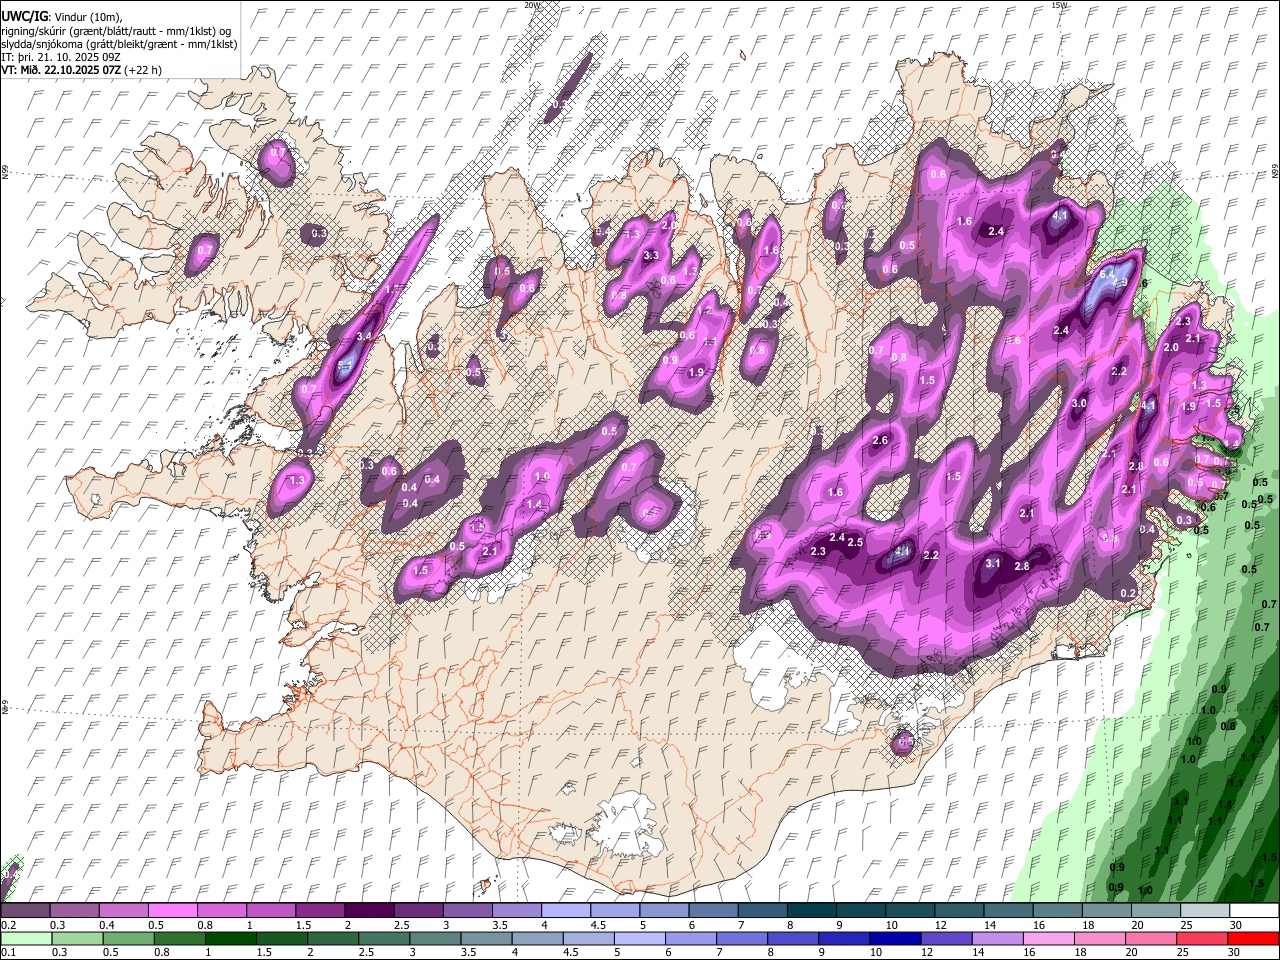Click the "15W" longitude label

[x=1059, y=5]
